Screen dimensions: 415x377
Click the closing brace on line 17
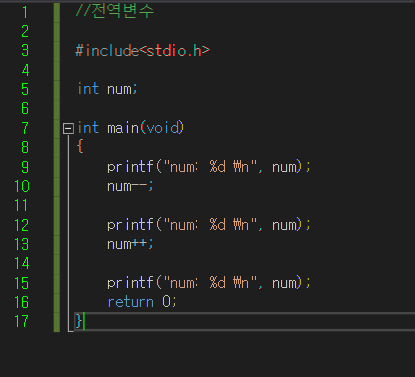click(79, 321)
